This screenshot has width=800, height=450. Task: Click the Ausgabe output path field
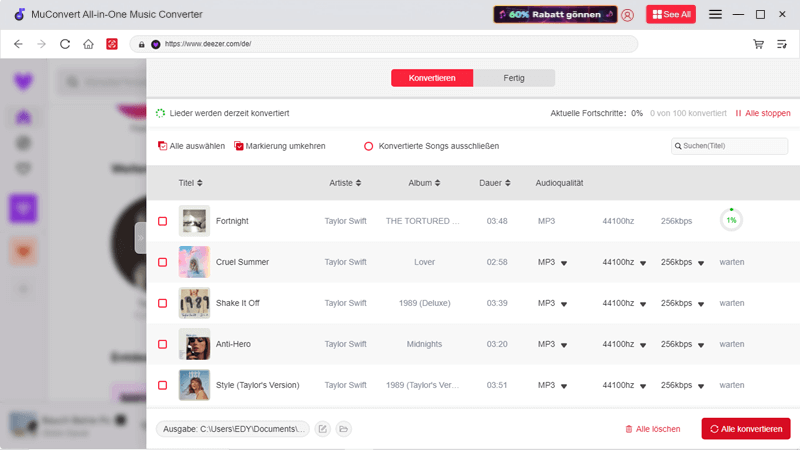233,429
